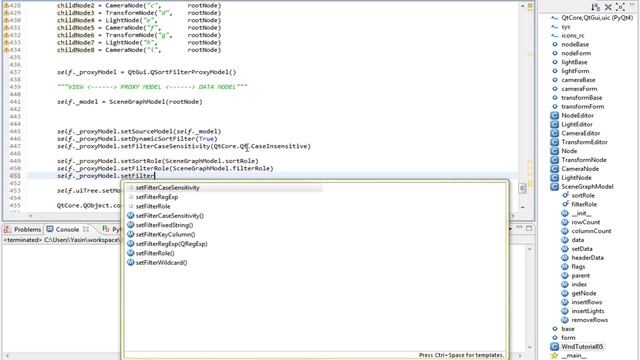This screenshot has width=640, height=360.
Task: Select nodeBase in the outline
Action: (575, 44)
